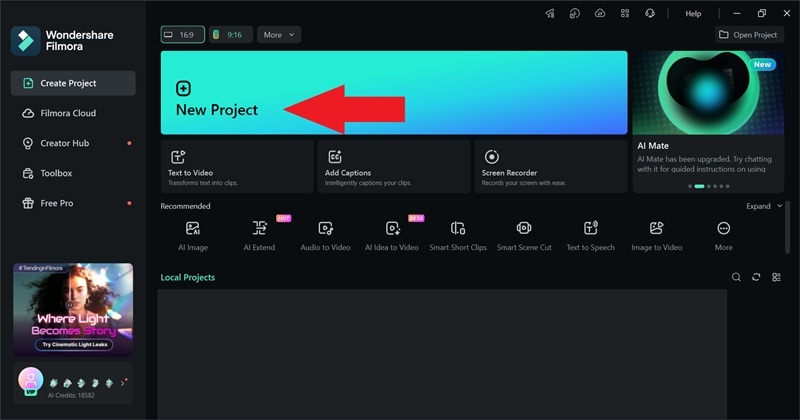Open Add Captions card
The height and width of the screenshot is (420, 800).
(394, 166)
